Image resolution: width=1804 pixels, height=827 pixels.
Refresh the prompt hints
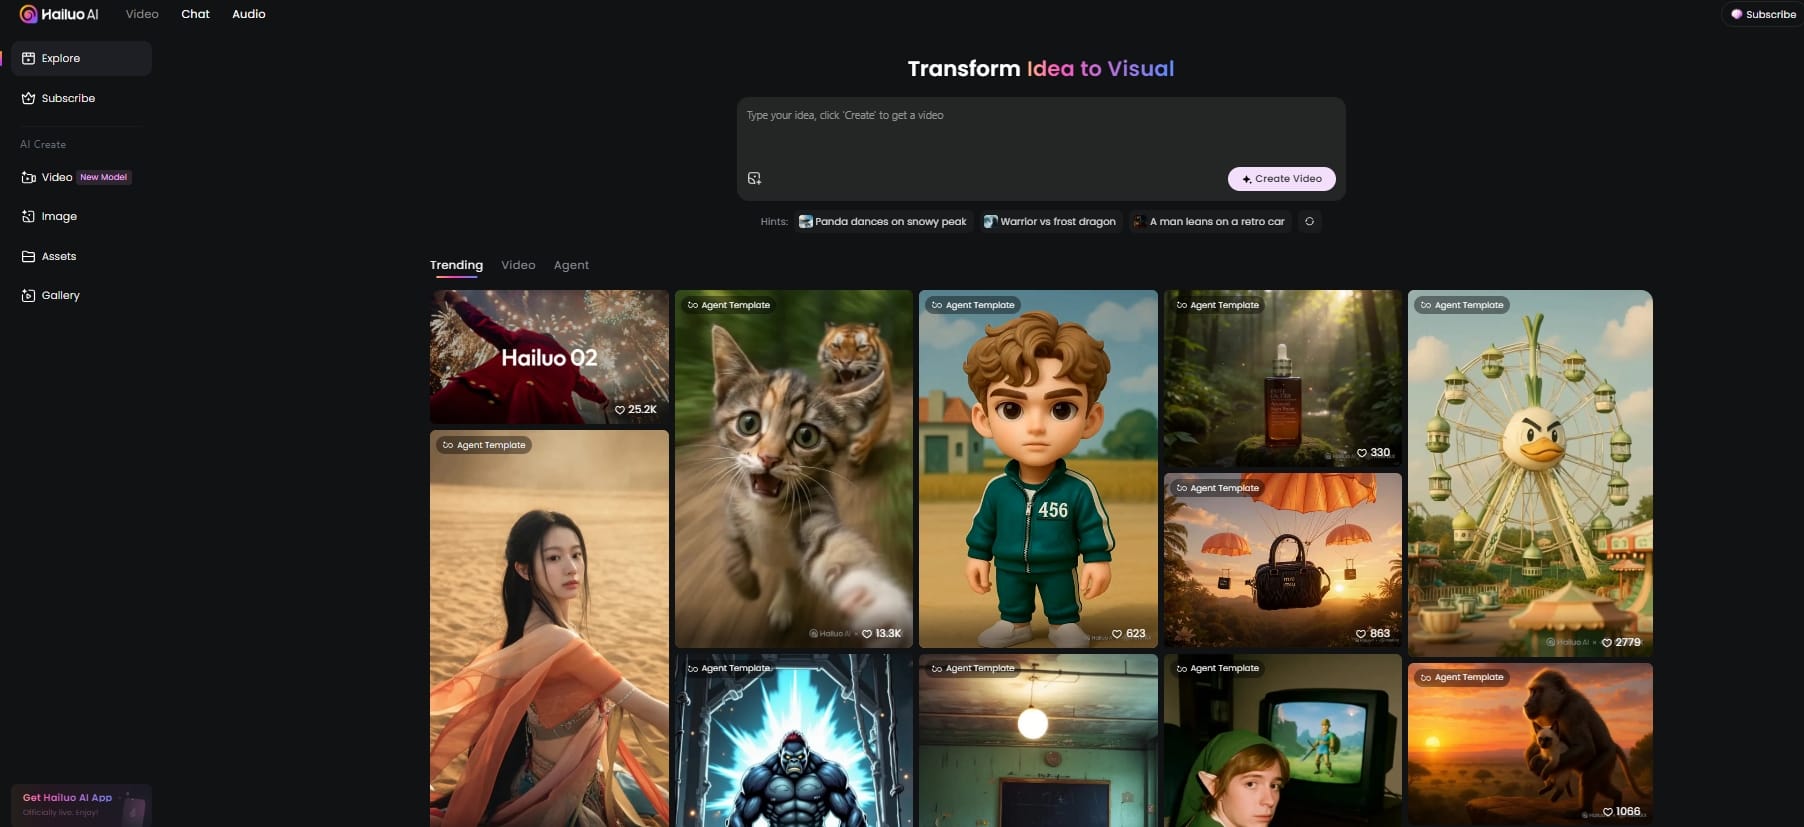coord(1309,222)
